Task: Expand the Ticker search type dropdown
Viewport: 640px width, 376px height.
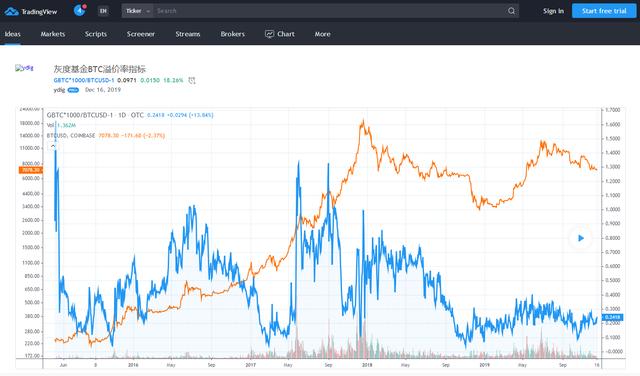Action: click(x=138, y=11)
